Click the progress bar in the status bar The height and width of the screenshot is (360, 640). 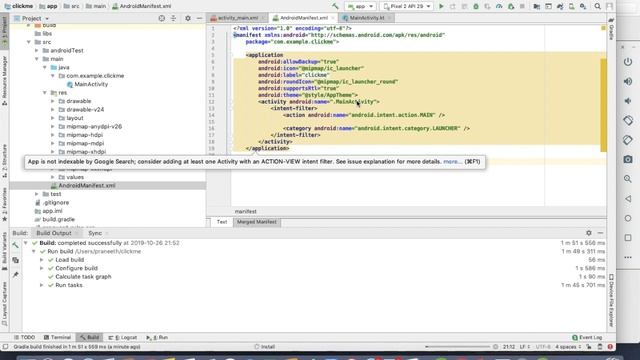(457, 347)
